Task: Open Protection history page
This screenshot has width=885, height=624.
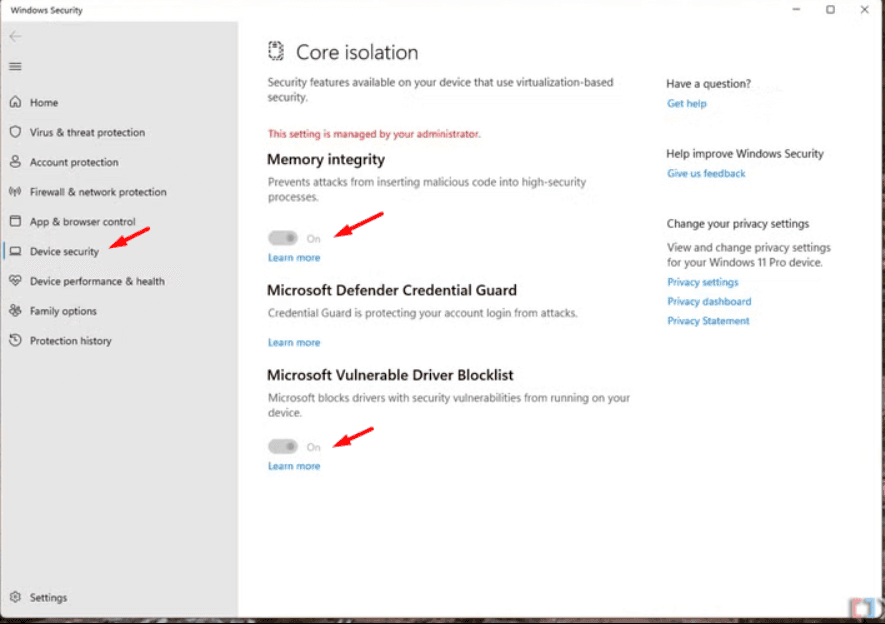Action: pyautogui.click(x=71, y=341)
